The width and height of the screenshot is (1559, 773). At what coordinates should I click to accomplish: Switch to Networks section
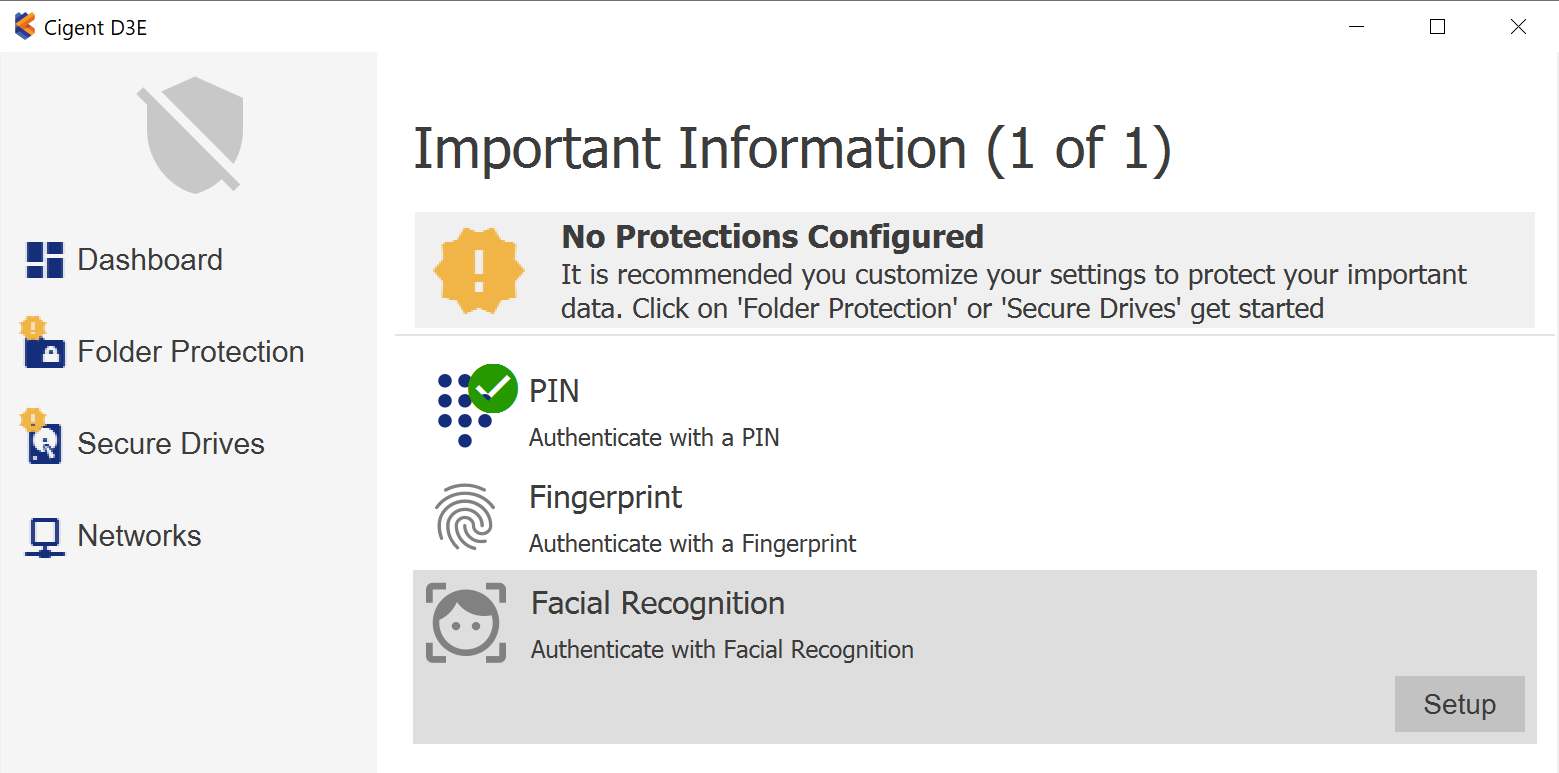click(x=139, y=536)
